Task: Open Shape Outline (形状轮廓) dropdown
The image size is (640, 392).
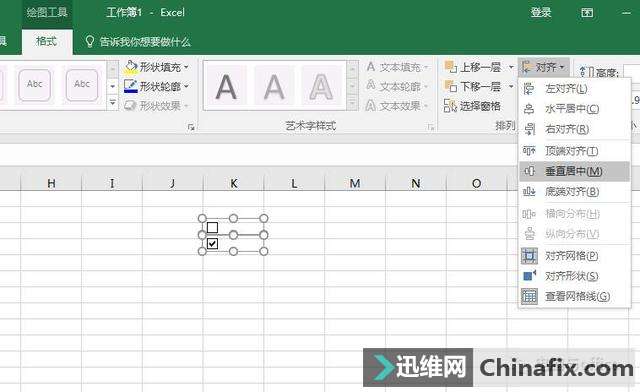Action: click(x=157, y=86)
